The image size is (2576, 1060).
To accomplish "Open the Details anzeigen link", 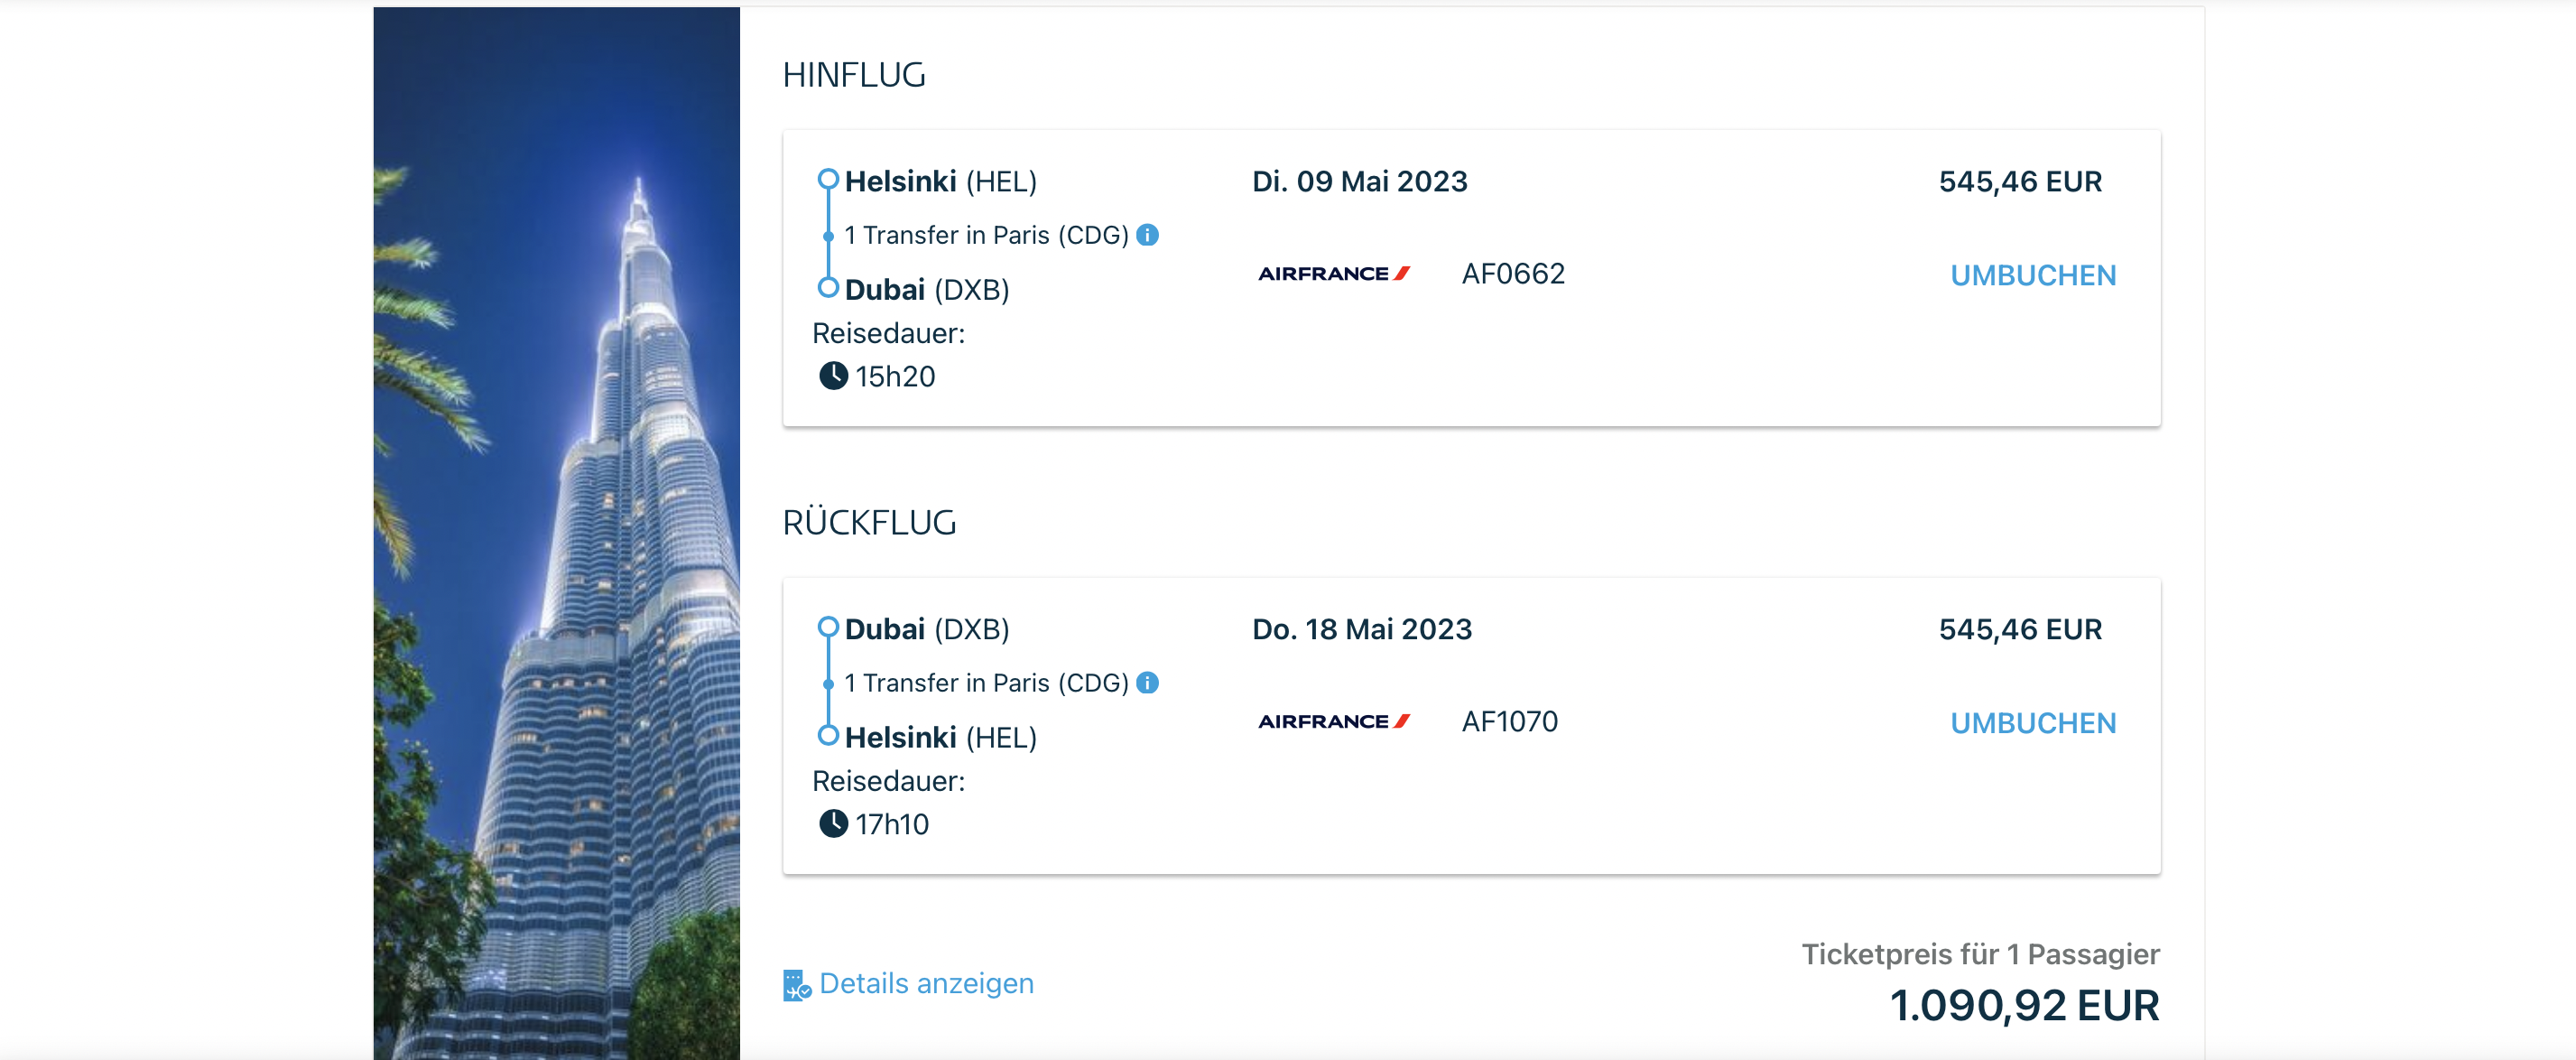I will coord(926,984).
